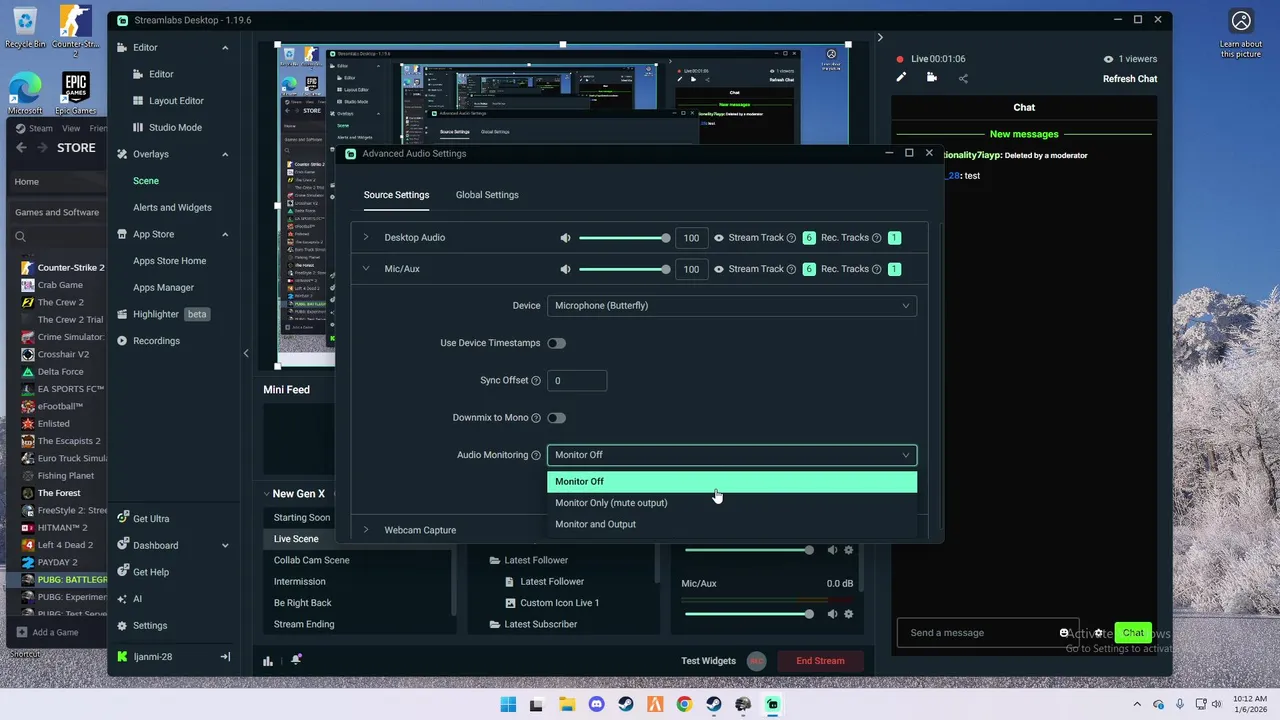
Task: Show help for Desktop Audio Stream Track
Action: 791,238
